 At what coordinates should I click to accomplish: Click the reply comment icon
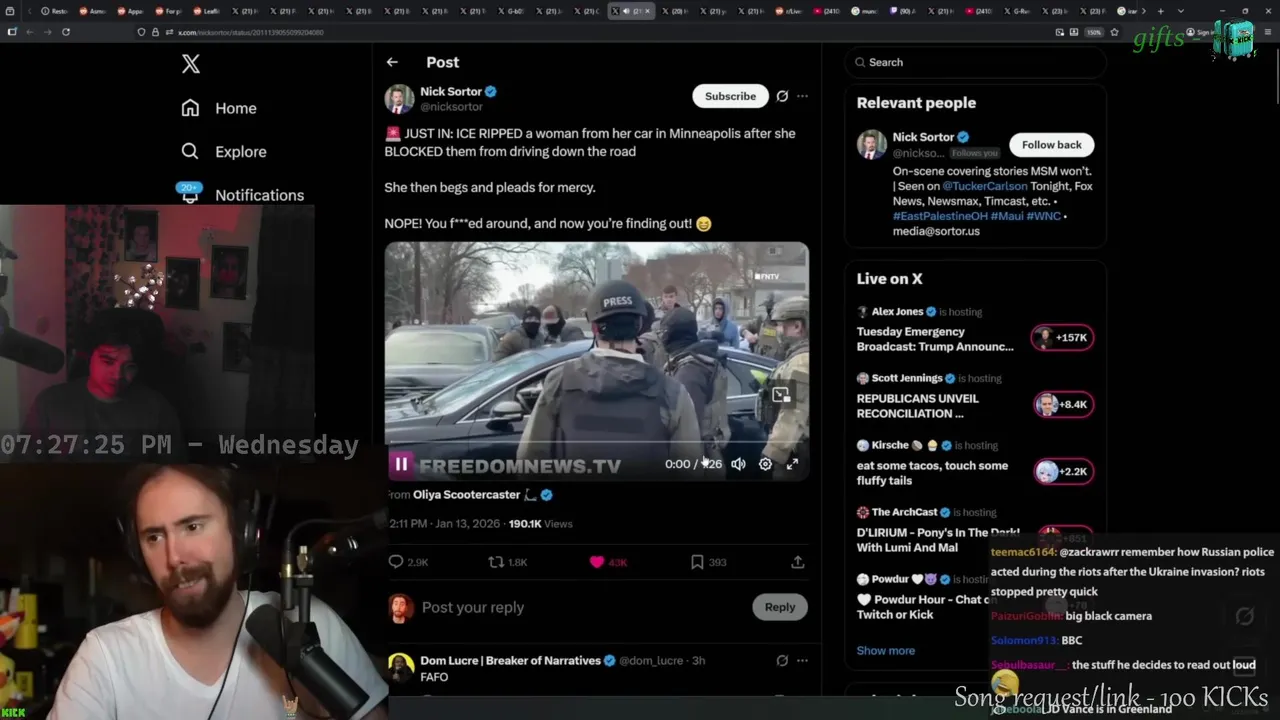coord(396,562)
